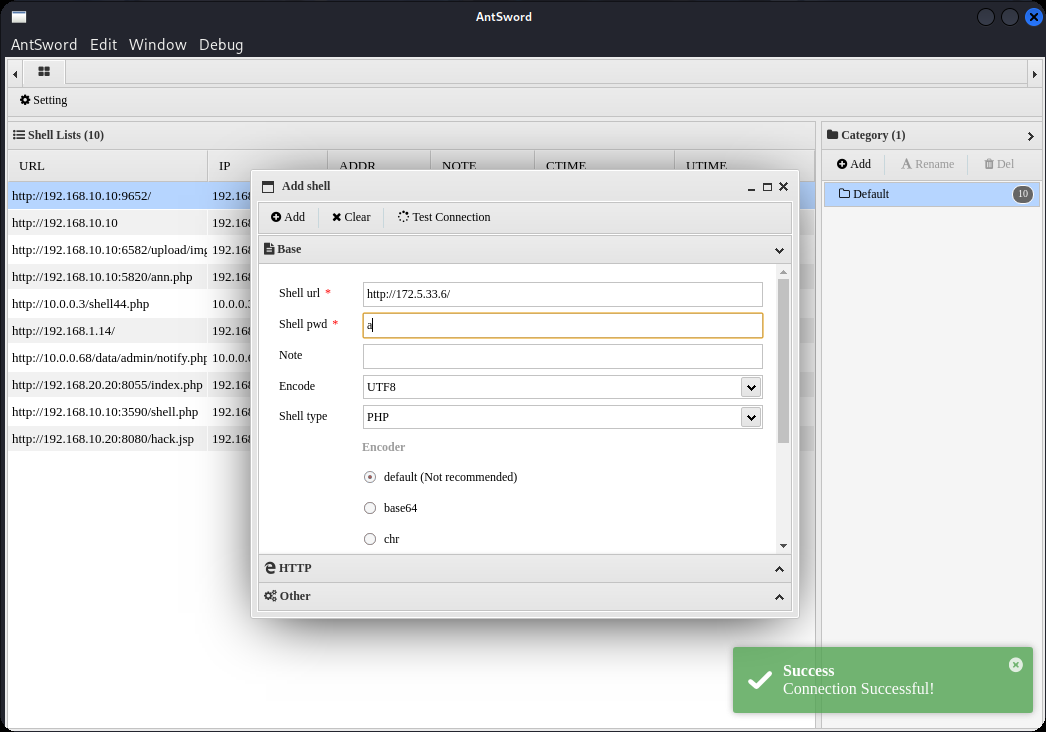Click Add in the Add shell toolbar
Image resolution: width=1046 pixels, height=732 pixels.
point(288,217)
